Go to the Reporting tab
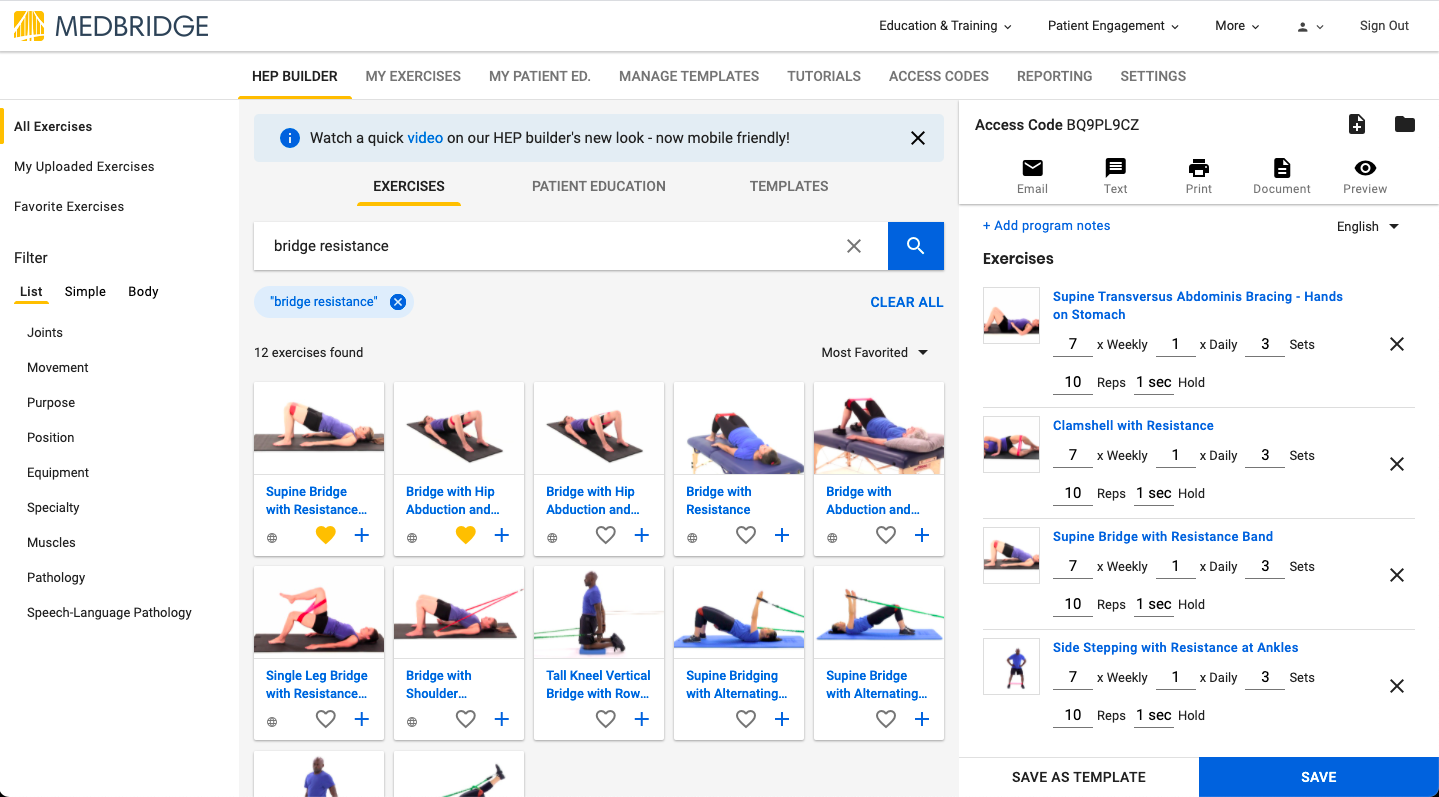1439x797 pixels. [x=1054, y=76]
